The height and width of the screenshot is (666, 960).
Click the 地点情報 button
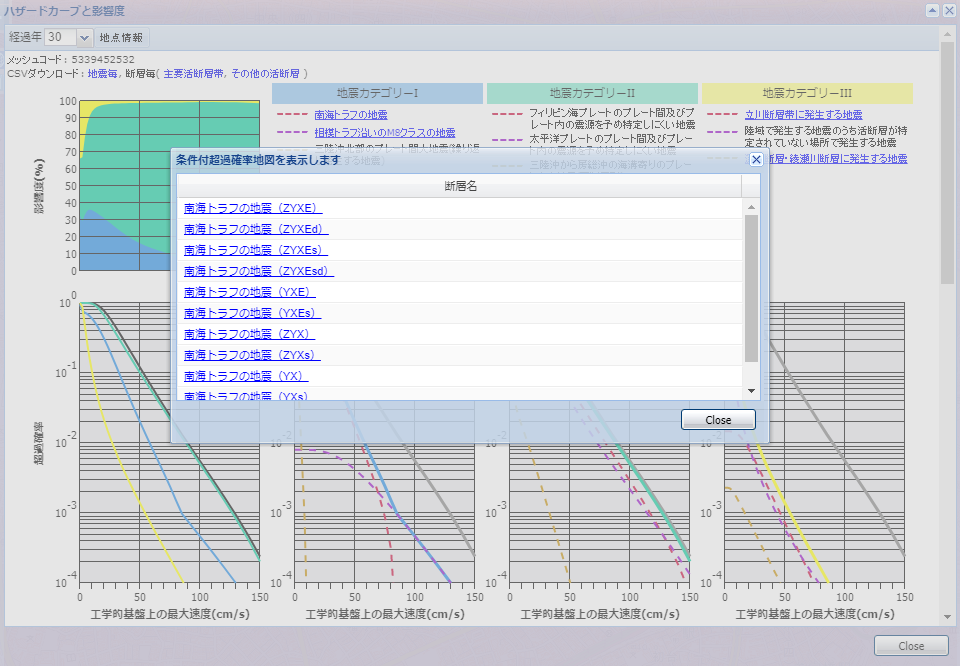click(121, 37)
